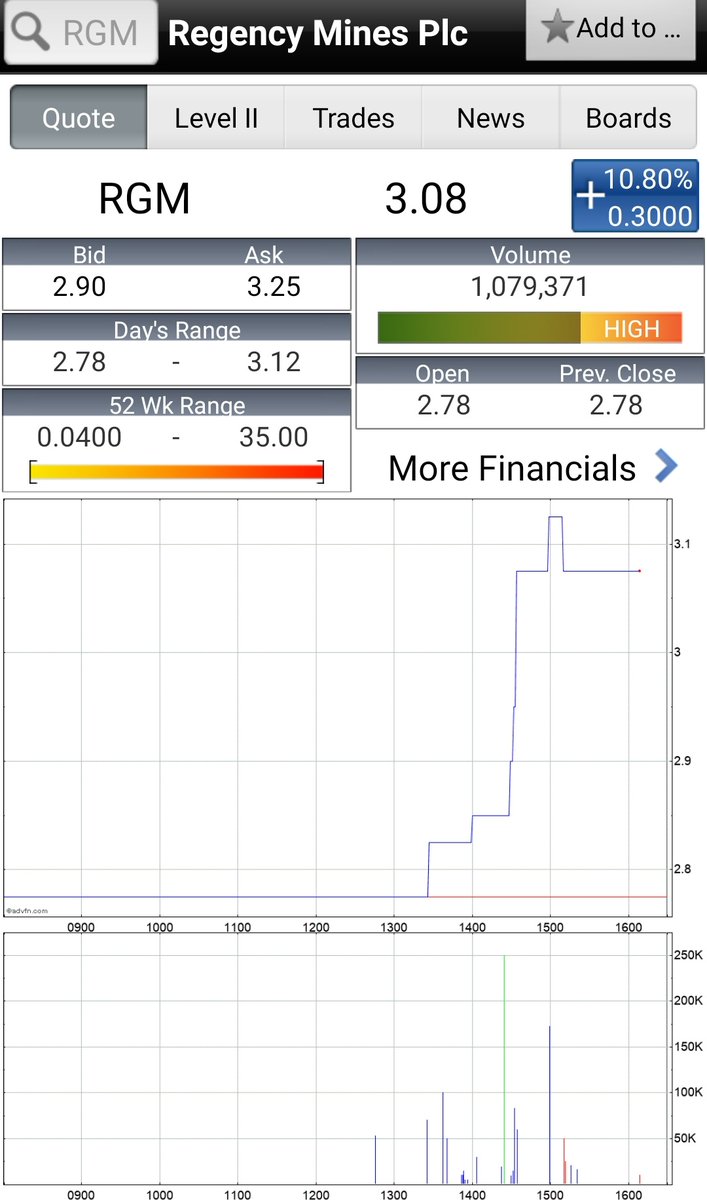
Task: Tap the last price 3.08
Action: (426, 198)
